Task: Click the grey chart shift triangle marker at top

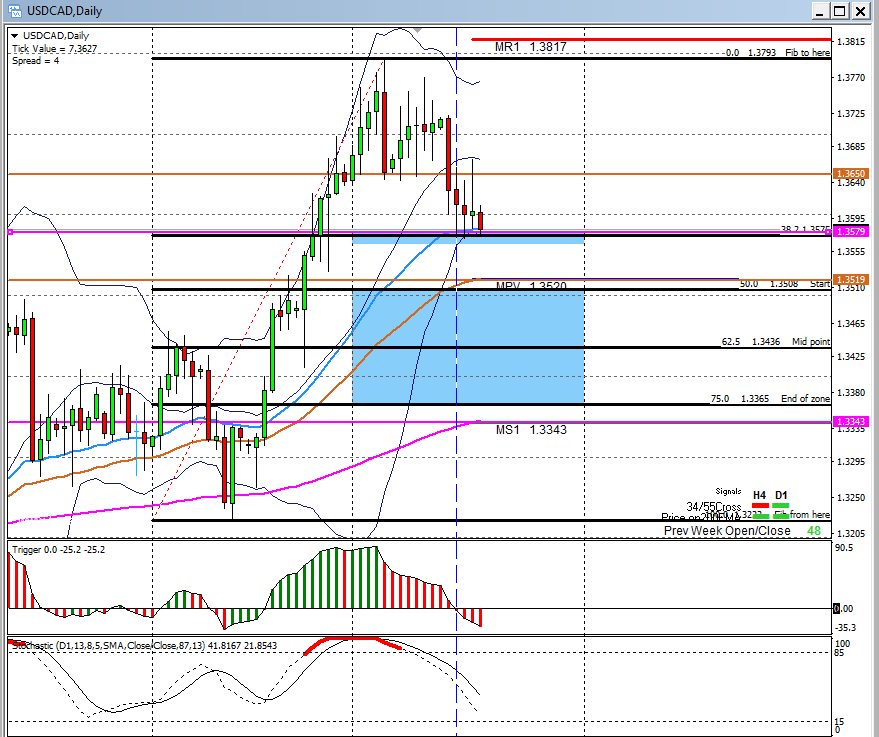Action: pos(417,29)
